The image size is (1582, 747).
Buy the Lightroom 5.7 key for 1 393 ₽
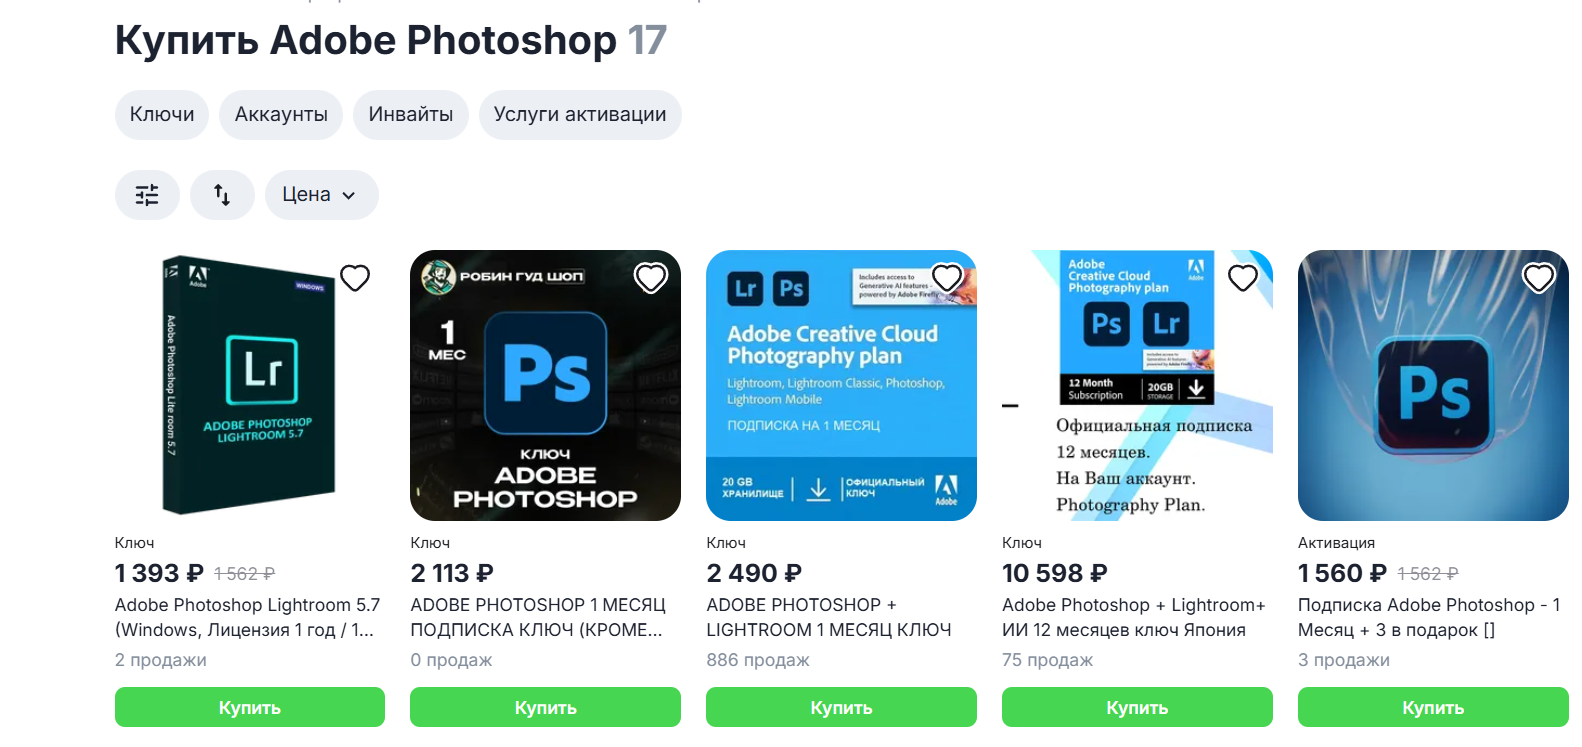pos(250,707)
